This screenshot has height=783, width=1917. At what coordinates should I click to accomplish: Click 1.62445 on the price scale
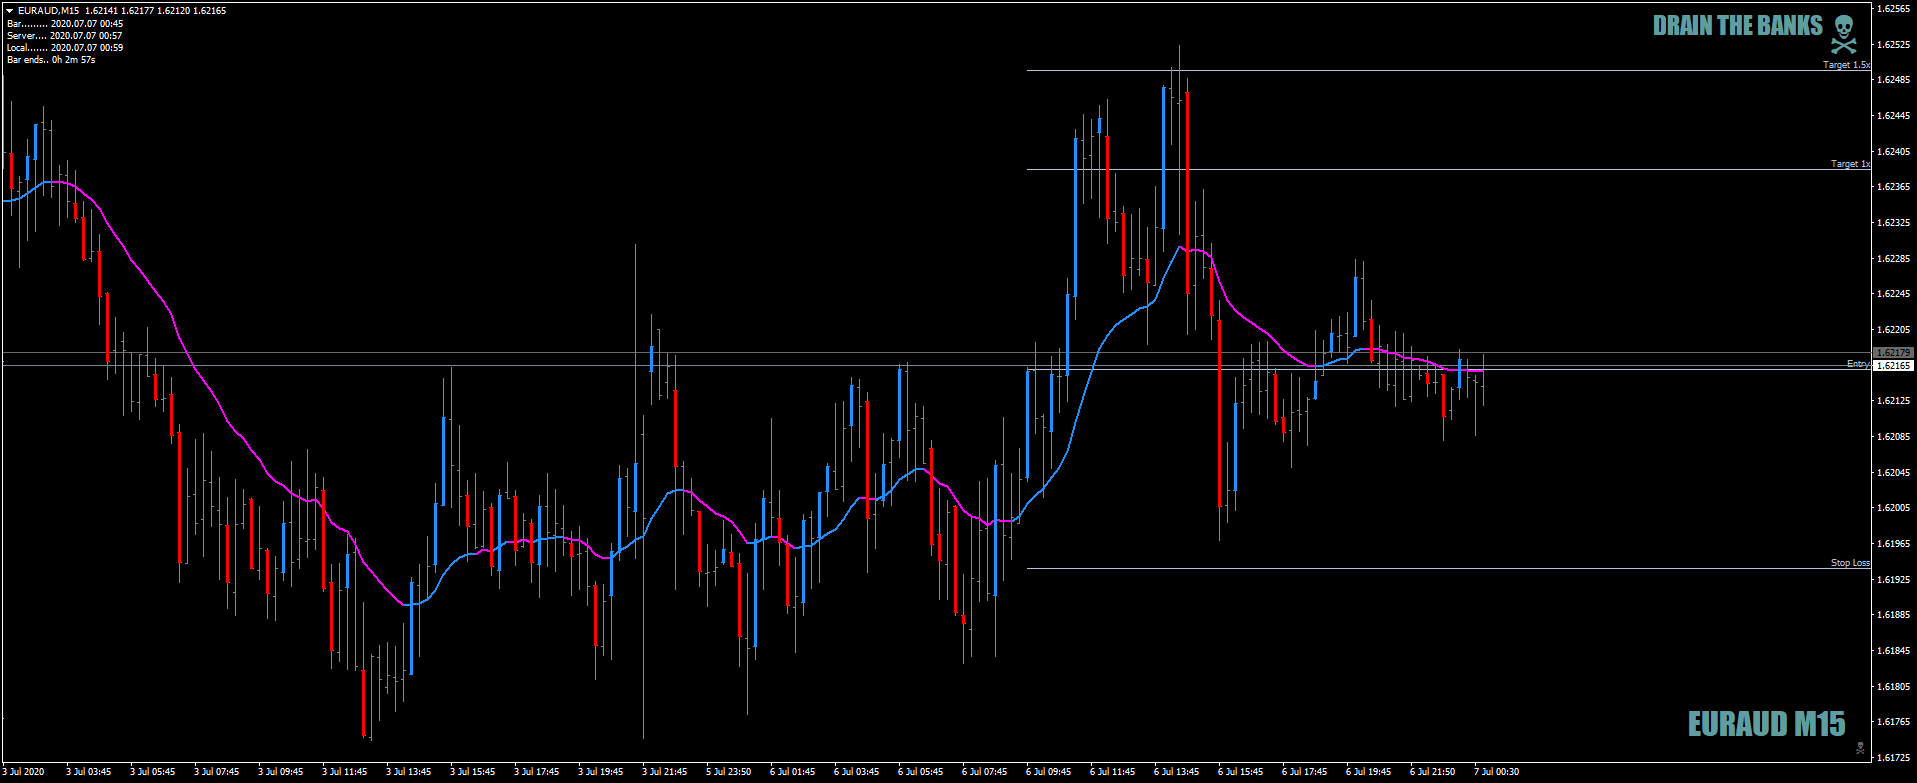tap(1895, 116)
